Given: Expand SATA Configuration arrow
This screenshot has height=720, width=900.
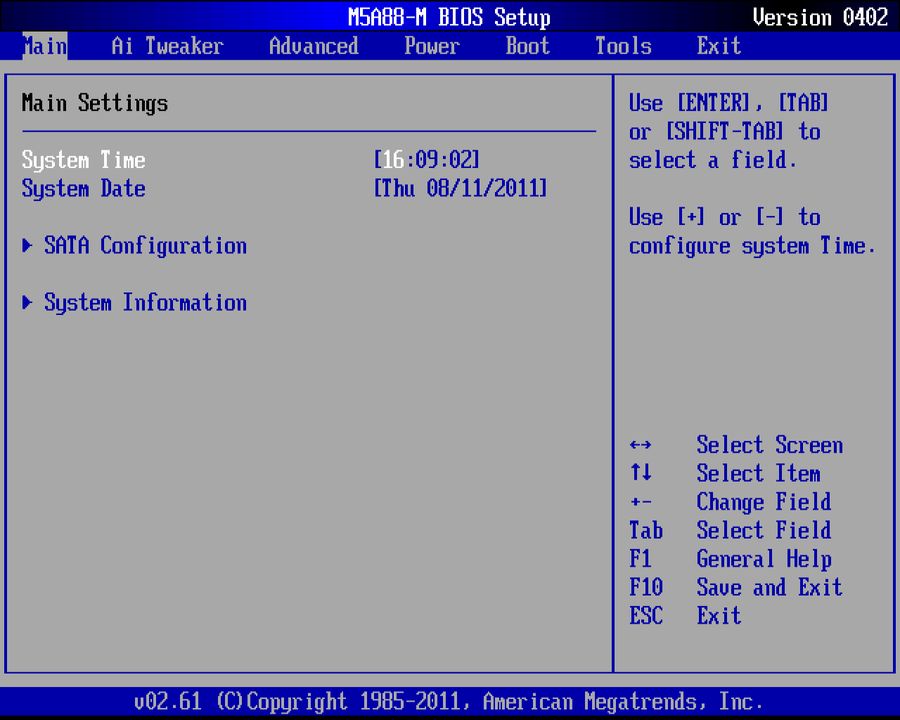Looking at the screenshot, I should 27,246.
